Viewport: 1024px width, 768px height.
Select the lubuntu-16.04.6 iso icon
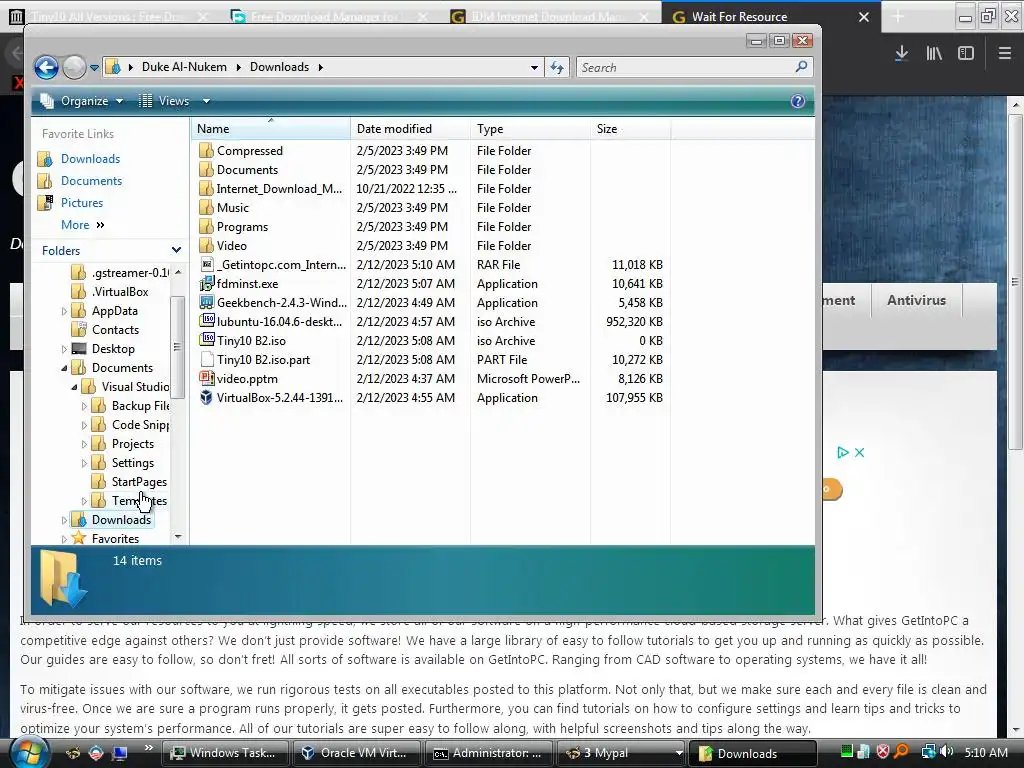(206, 321)
